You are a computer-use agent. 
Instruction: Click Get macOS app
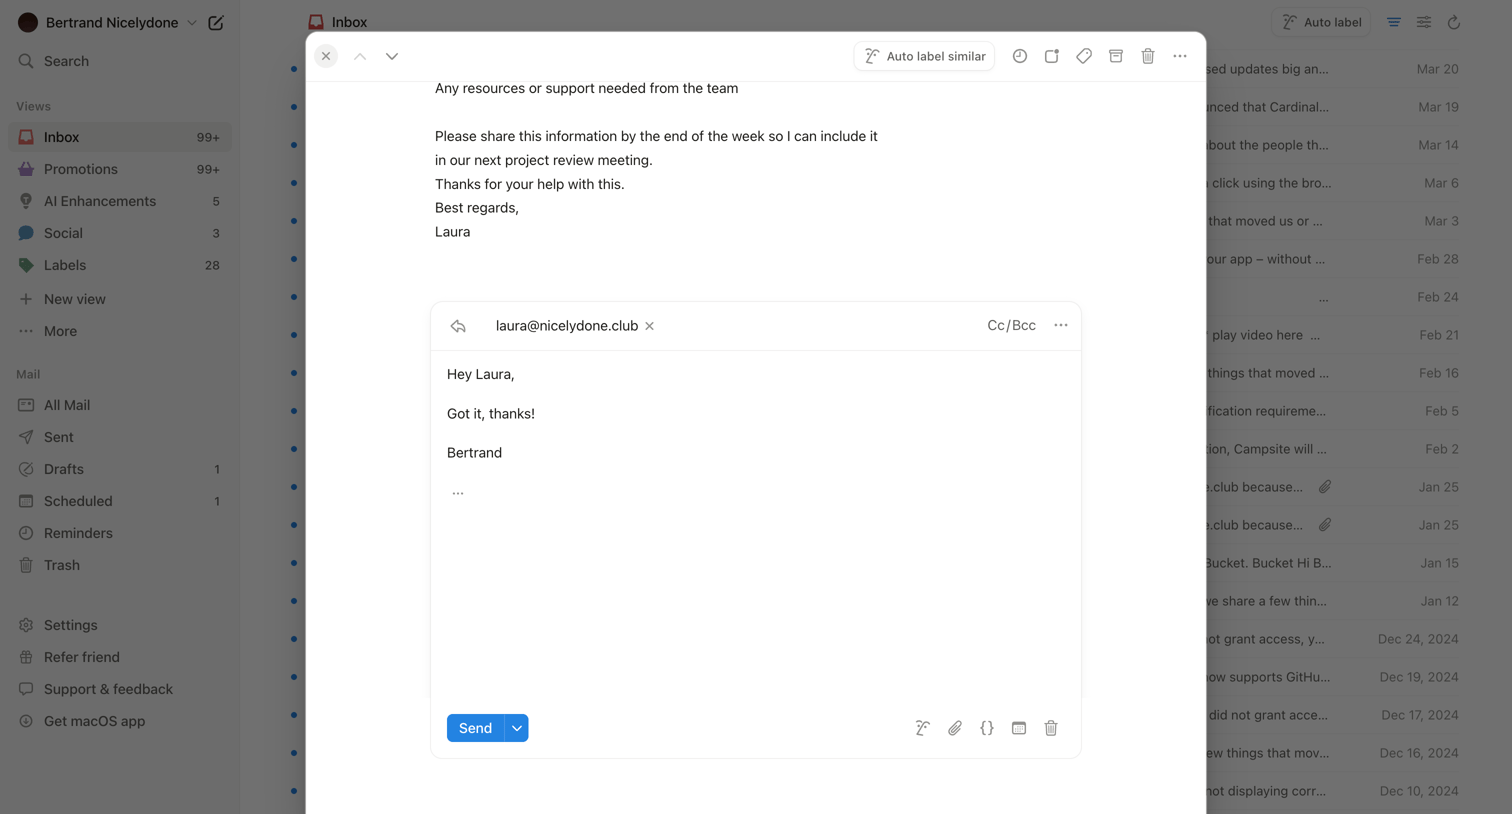click(120, 721)
